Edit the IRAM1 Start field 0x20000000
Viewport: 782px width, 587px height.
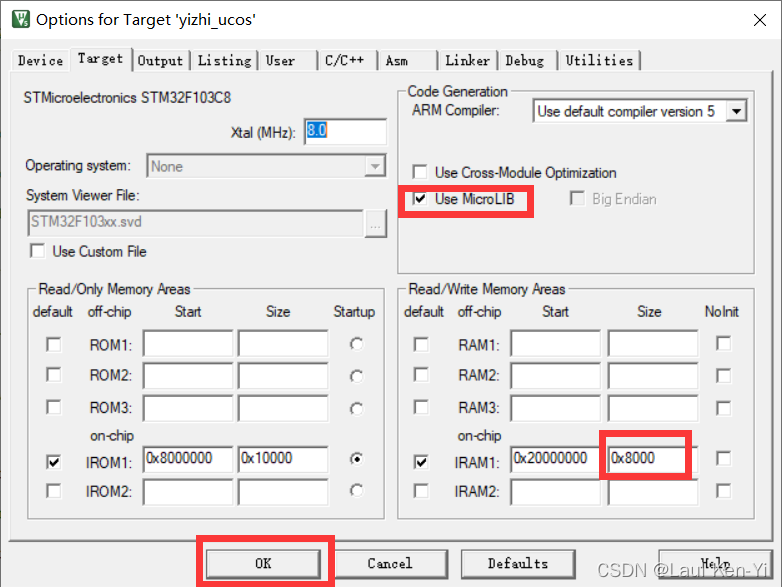point(556,459)
